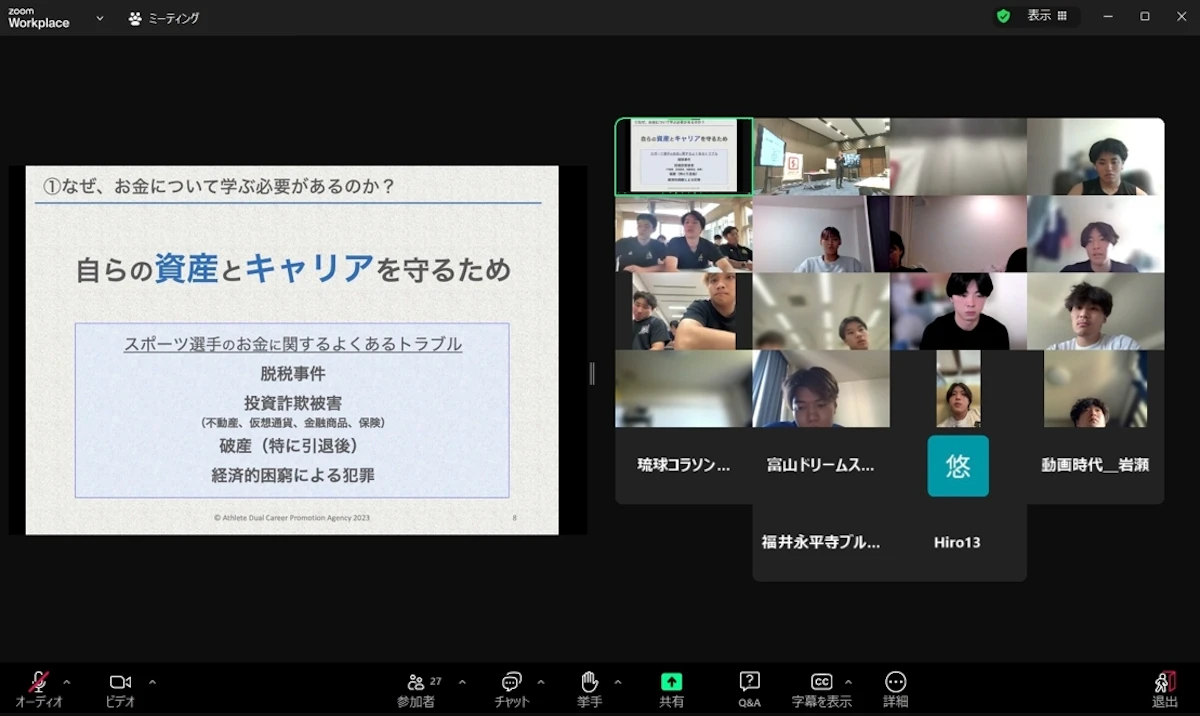Click the green 共有 share screen button
1200x716 pixels.
click(x=671, y=689)
